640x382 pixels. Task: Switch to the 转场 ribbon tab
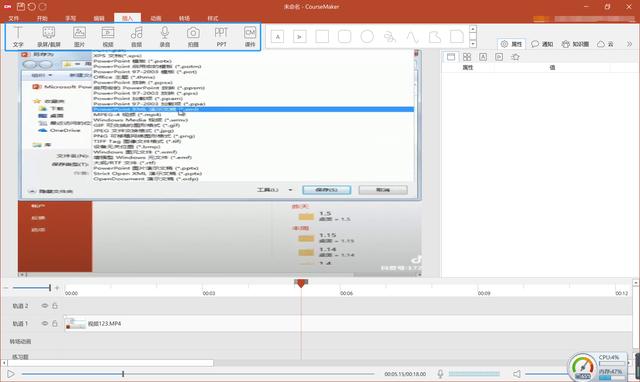(184, 18)
